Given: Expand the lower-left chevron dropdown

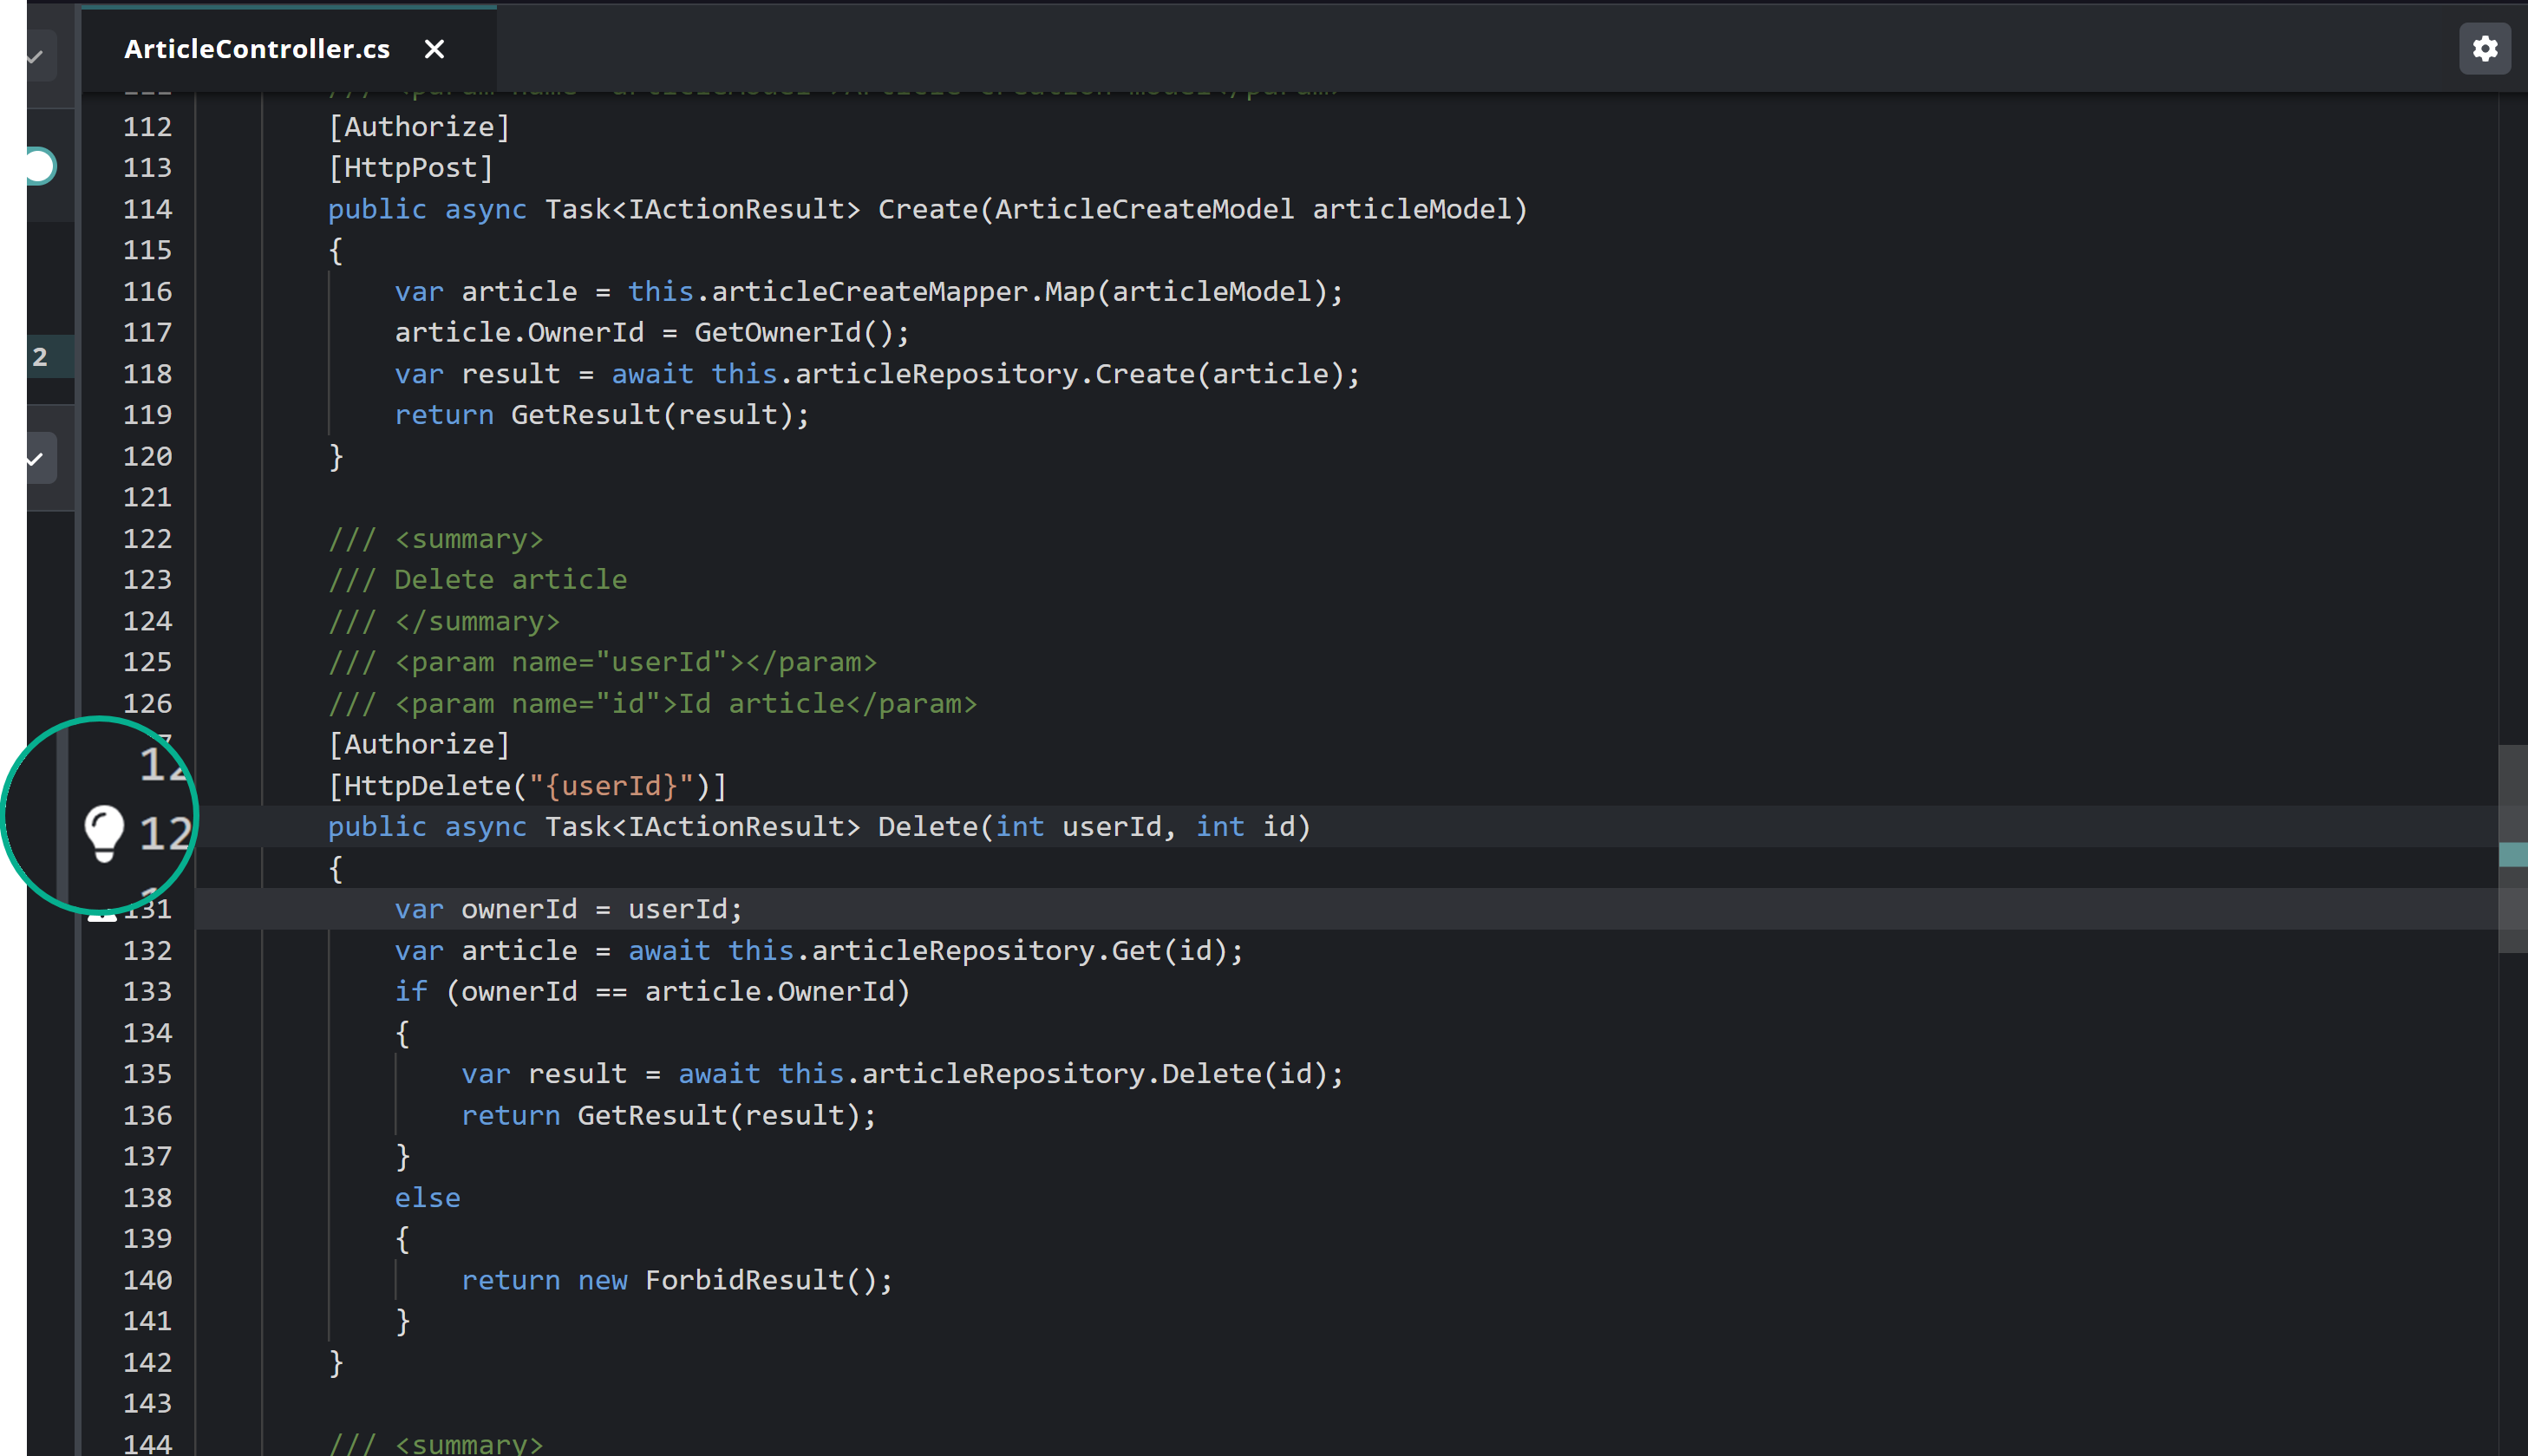Looking at the screenshot, I should tap(36, 459).
